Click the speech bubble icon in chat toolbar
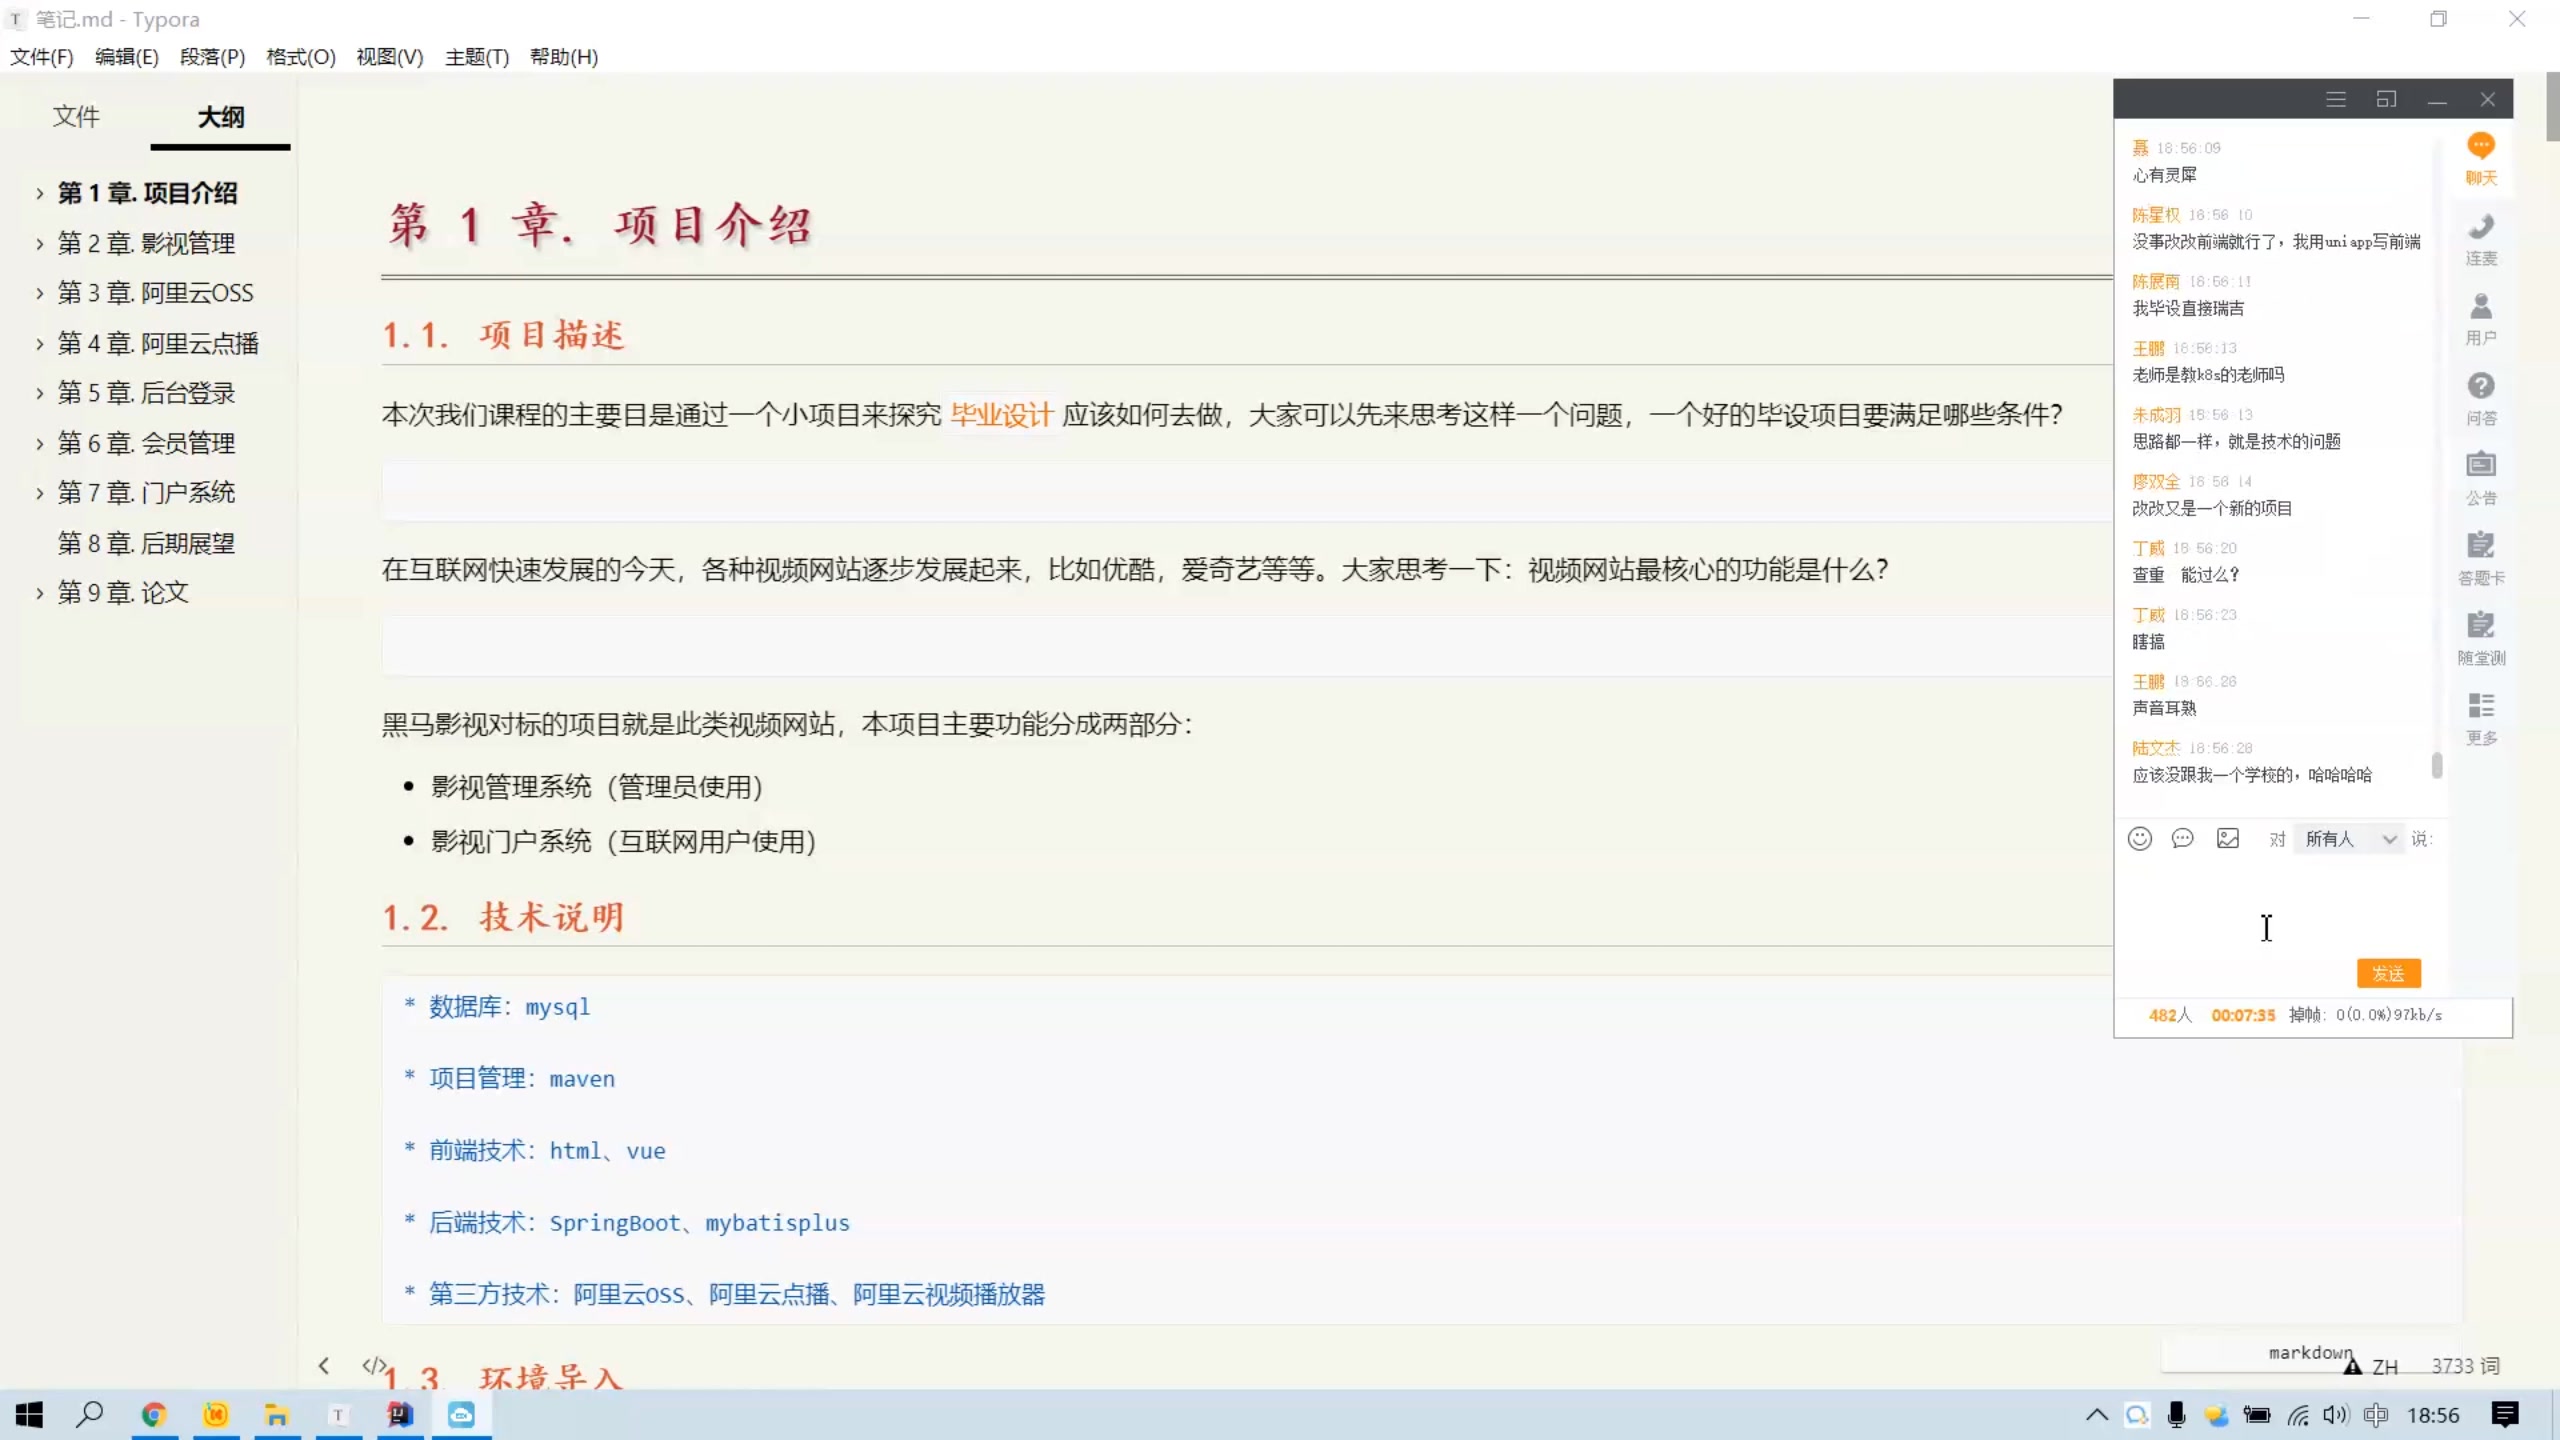Viewport: 2560px width, 1440px height. point(2183,838)
